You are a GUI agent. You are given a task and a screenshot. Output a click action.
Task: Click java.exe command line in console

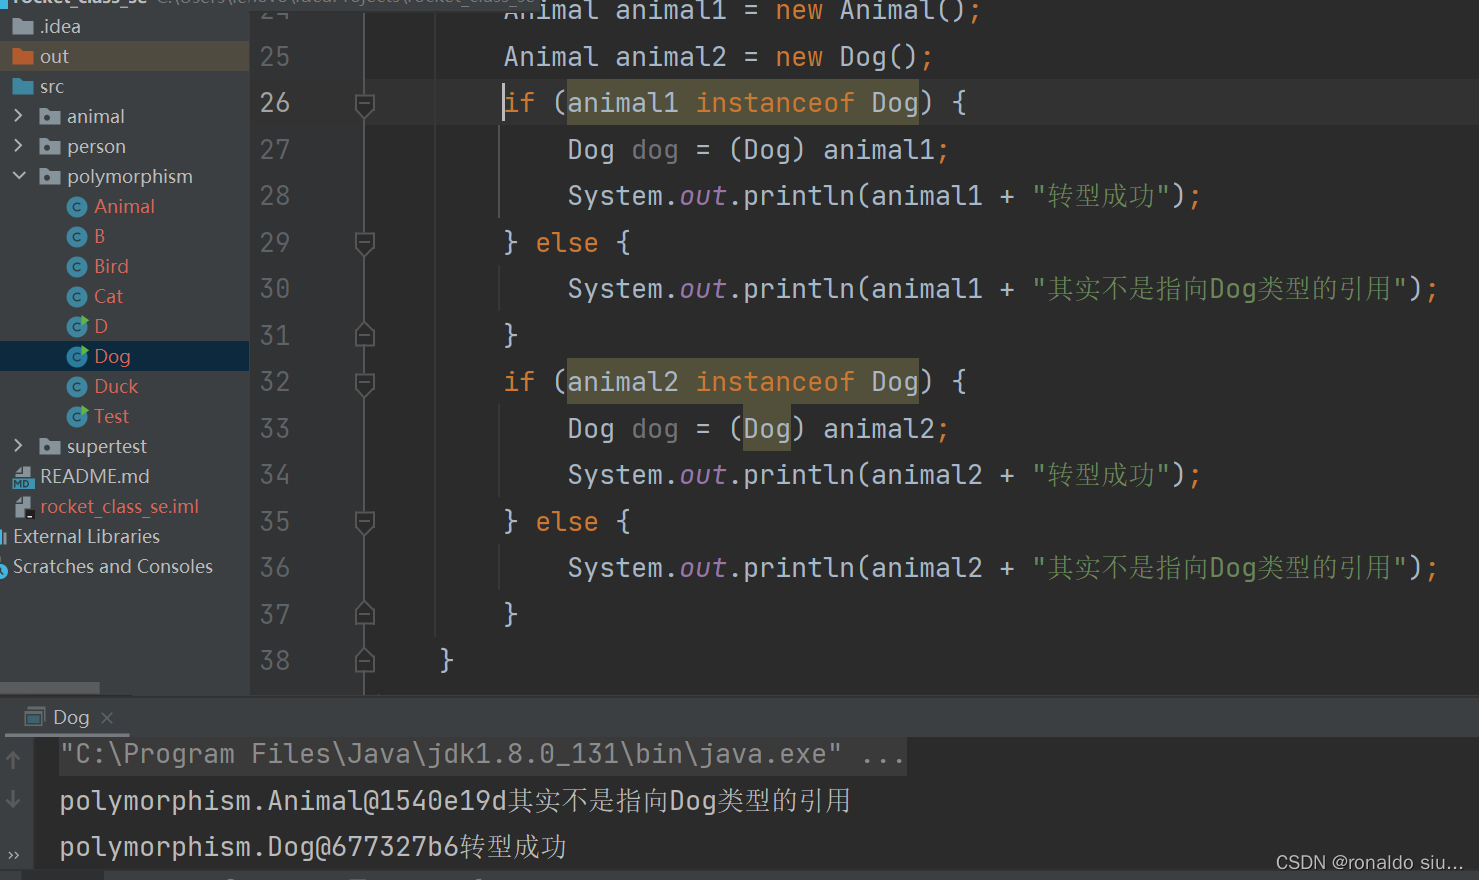(484, 754)
